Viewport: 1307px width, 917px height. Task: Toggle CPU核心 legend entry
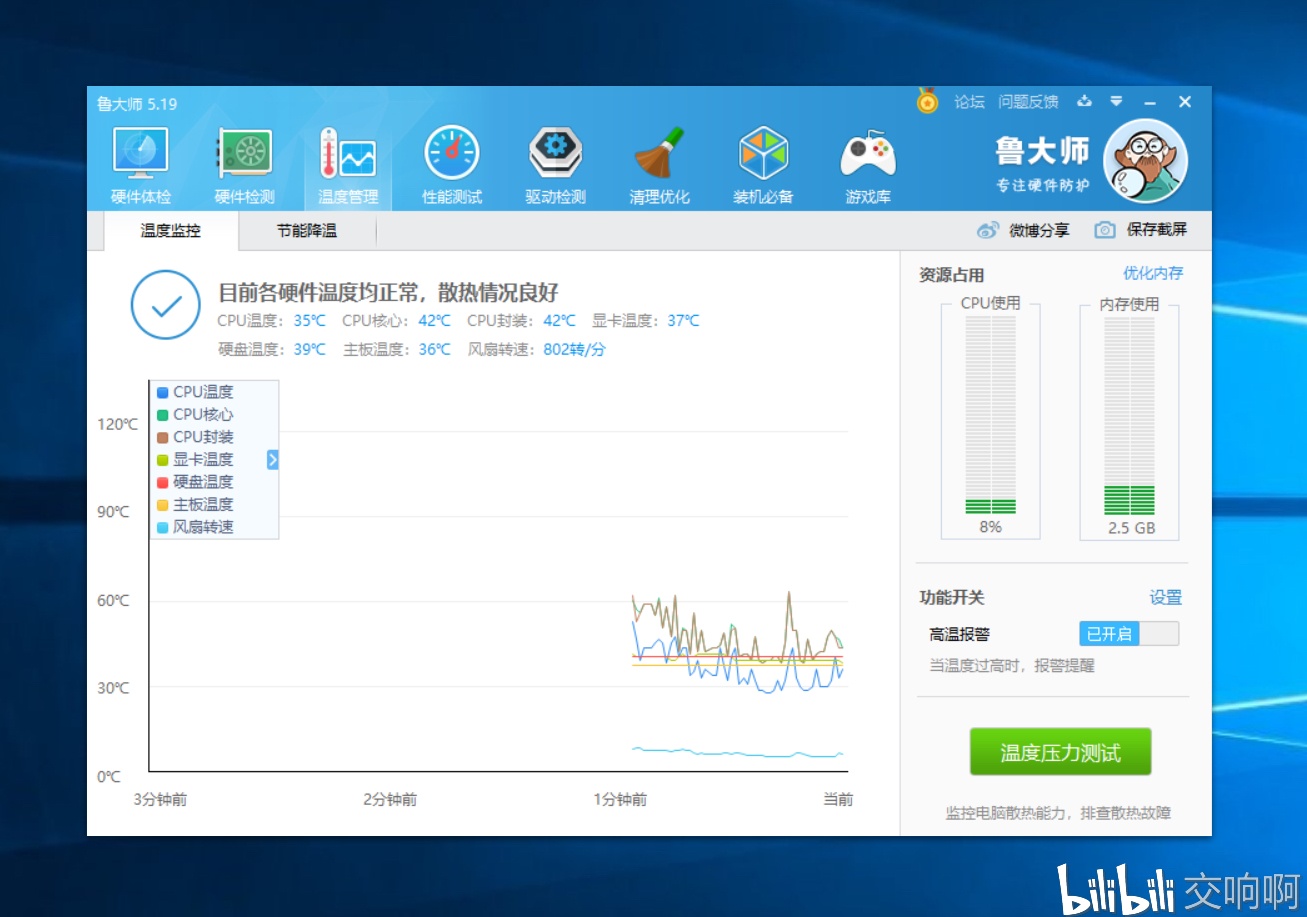[x=196, y=414]
